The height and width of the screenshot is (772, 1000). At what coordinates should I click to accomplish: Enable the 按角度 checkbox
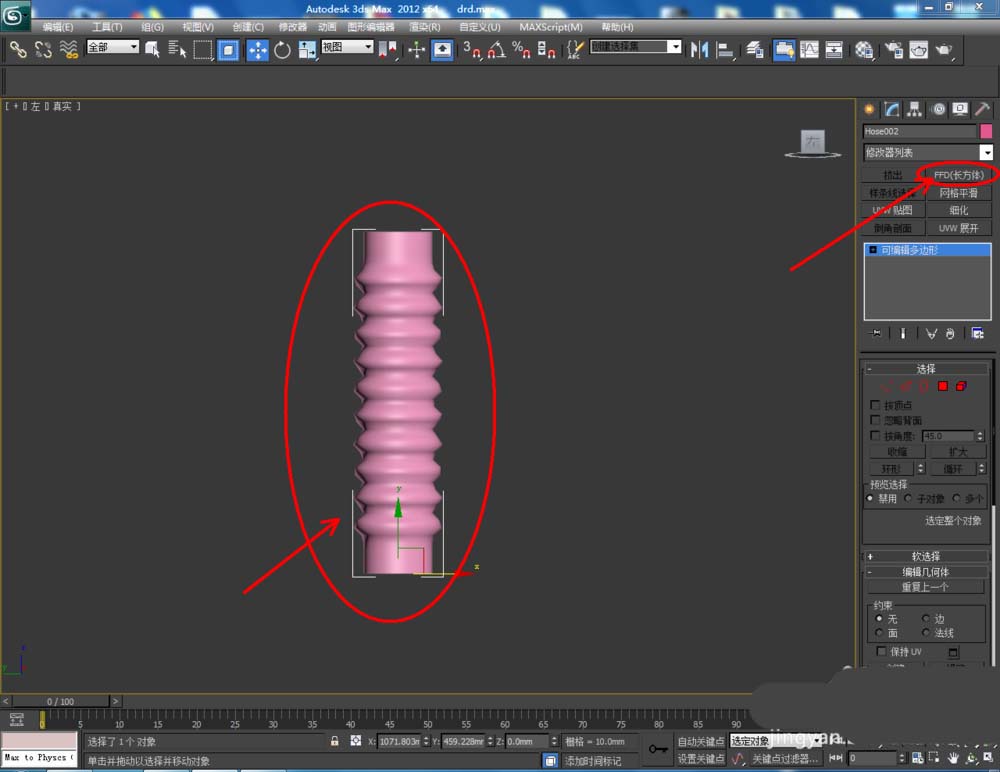(876, 436)
